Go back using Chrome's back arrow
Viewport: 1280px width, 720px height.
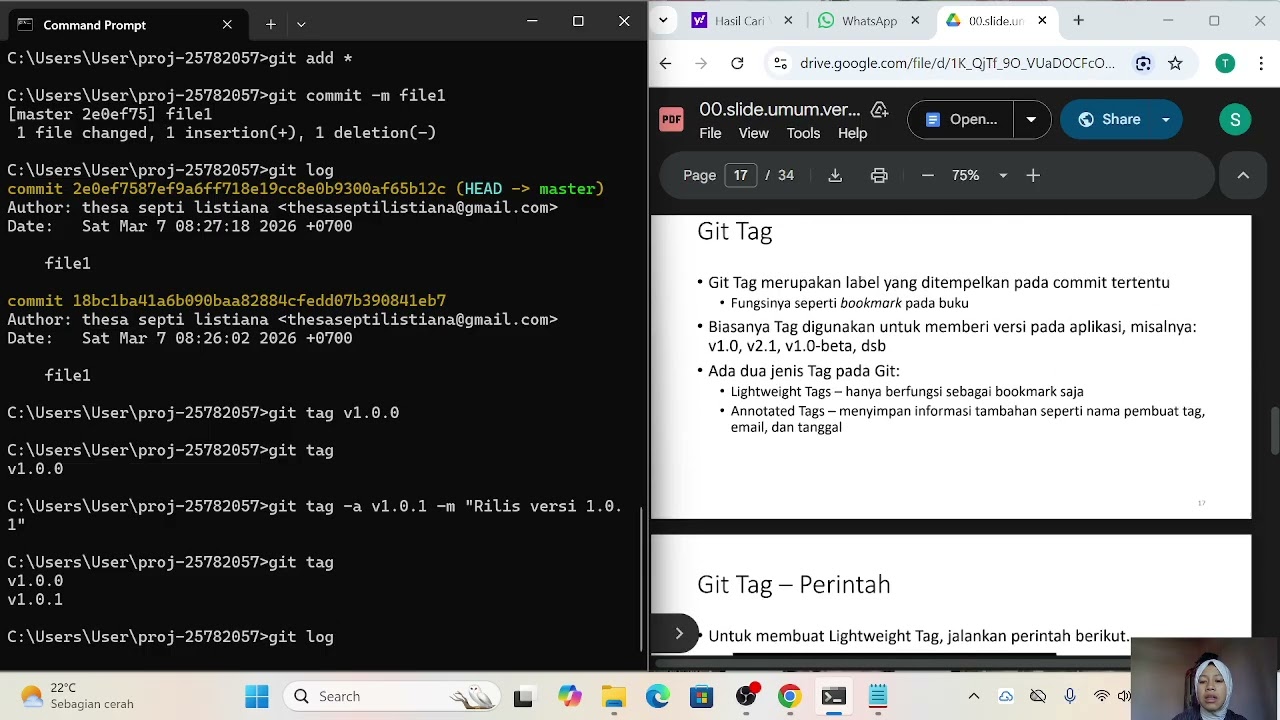point(665,63)
